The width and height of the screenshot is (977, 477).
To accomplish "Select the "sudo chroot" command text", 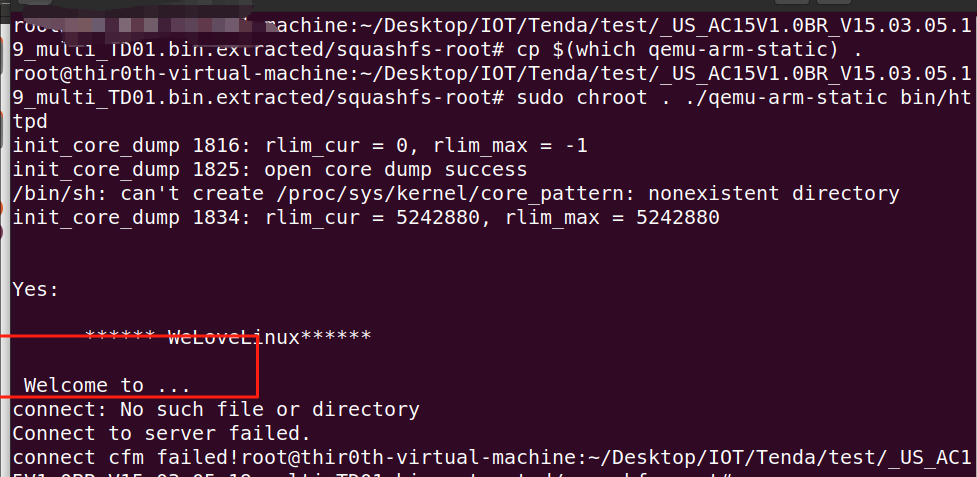I will pos(582,98).
